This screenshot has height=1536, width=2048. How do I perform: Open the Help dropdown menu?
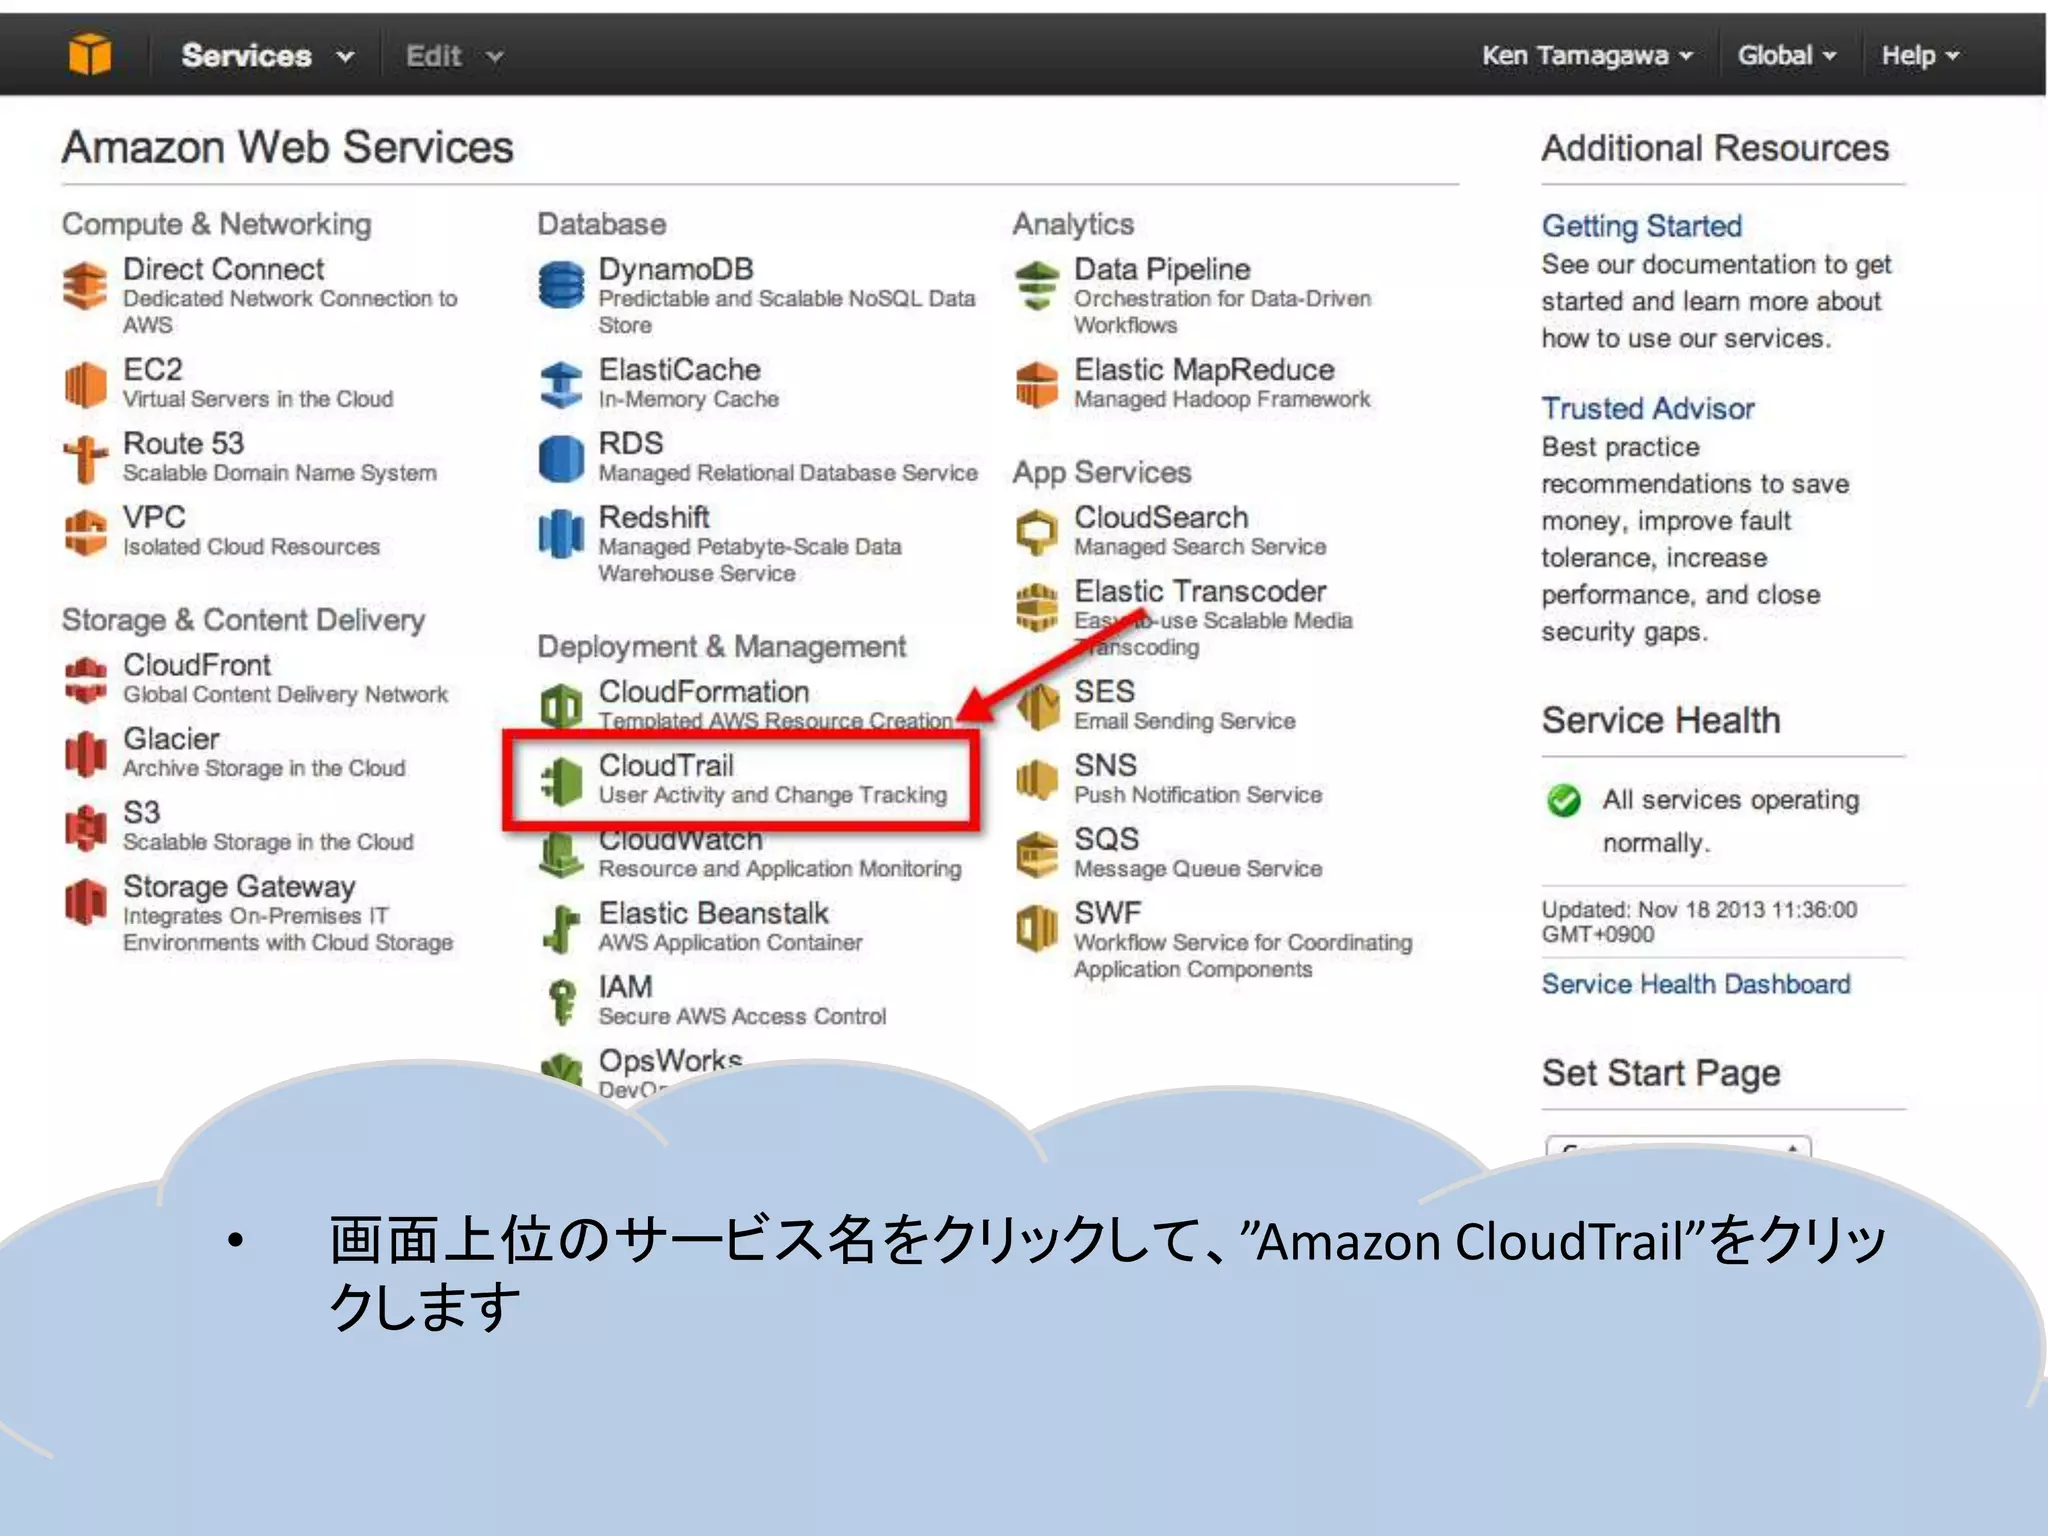[x=1920, y=55]
